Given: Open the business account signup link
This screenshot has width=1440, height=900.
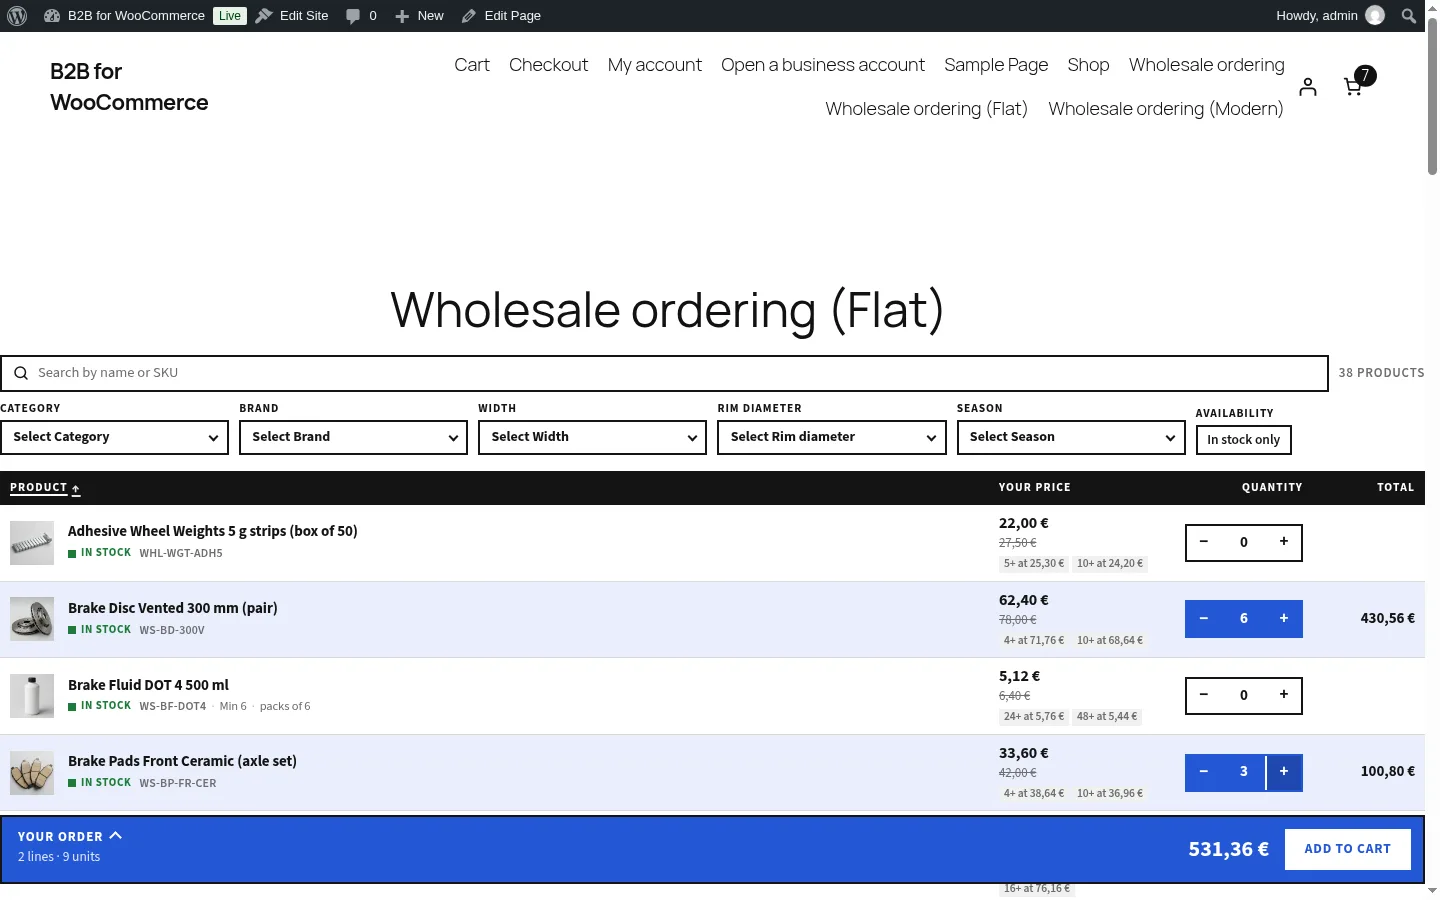Looking at the screenshot, I should [x=823, y=65].
